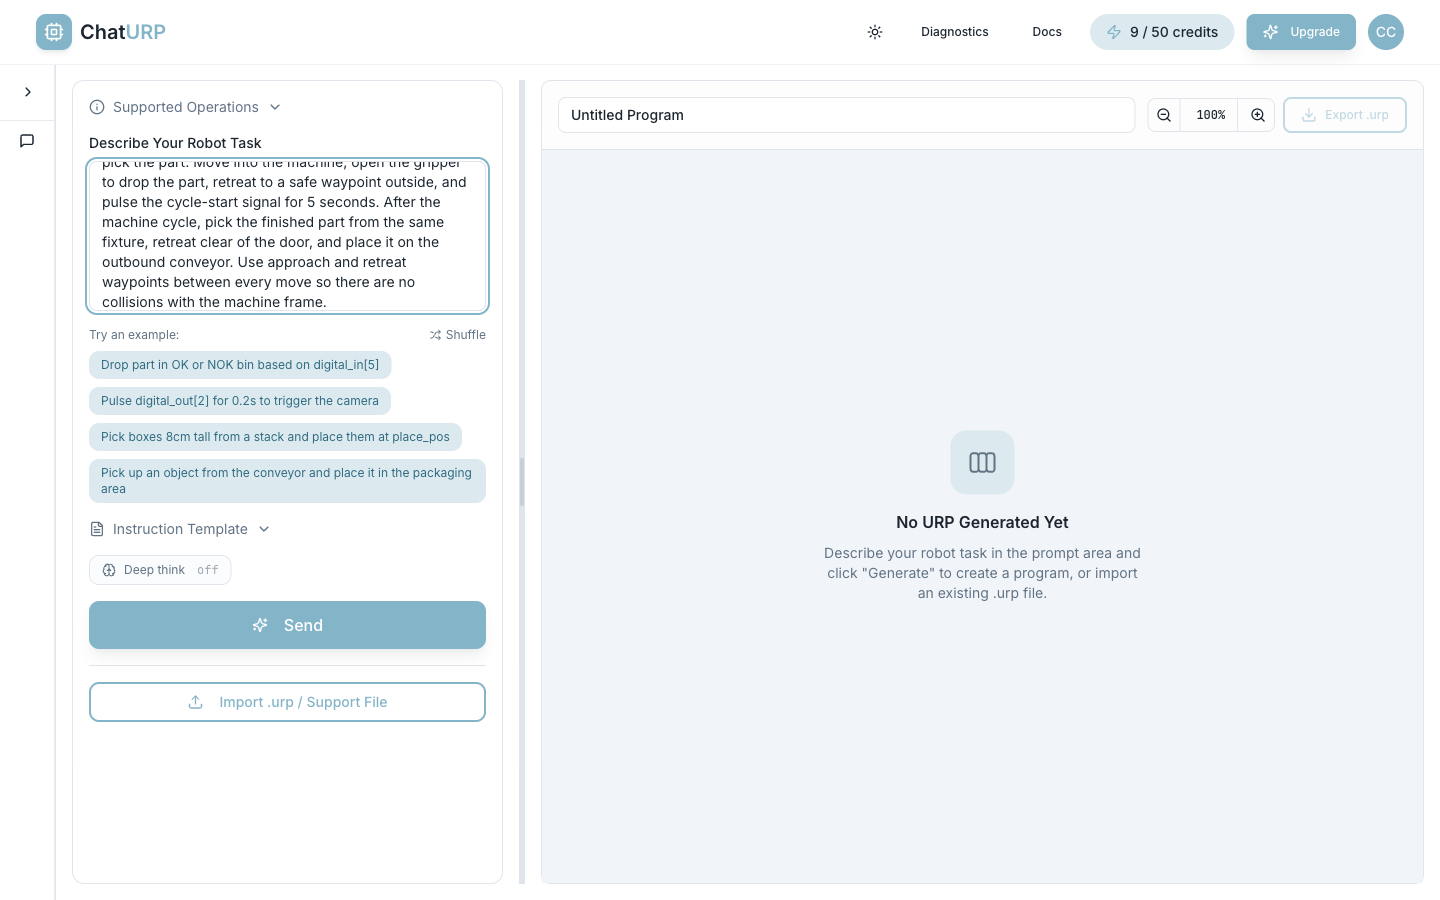The image size is (1440, 900).
Task: Click the shuffle examples icon
Action: pos(435,335)
